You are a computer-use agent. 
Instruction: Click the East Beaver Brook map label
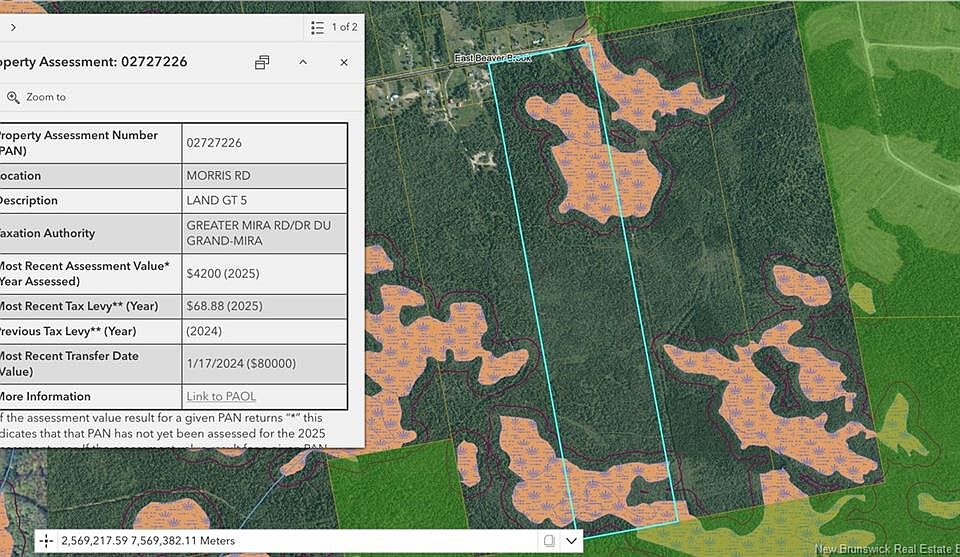[492, 58]
